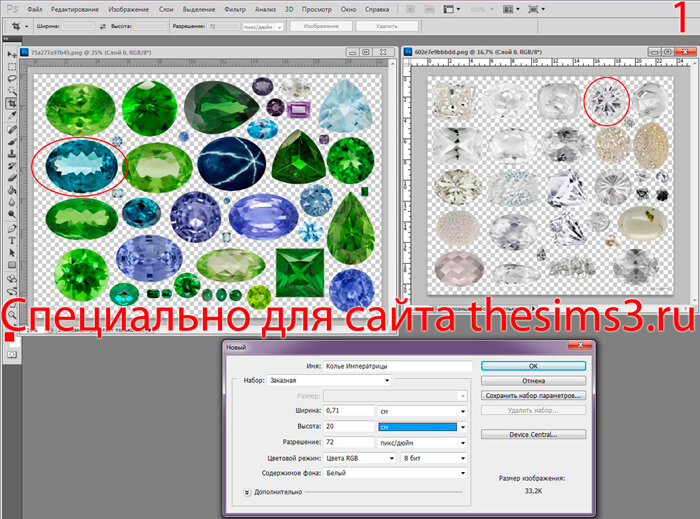Select the Move tool
The image size is (700, 519).
12,52
